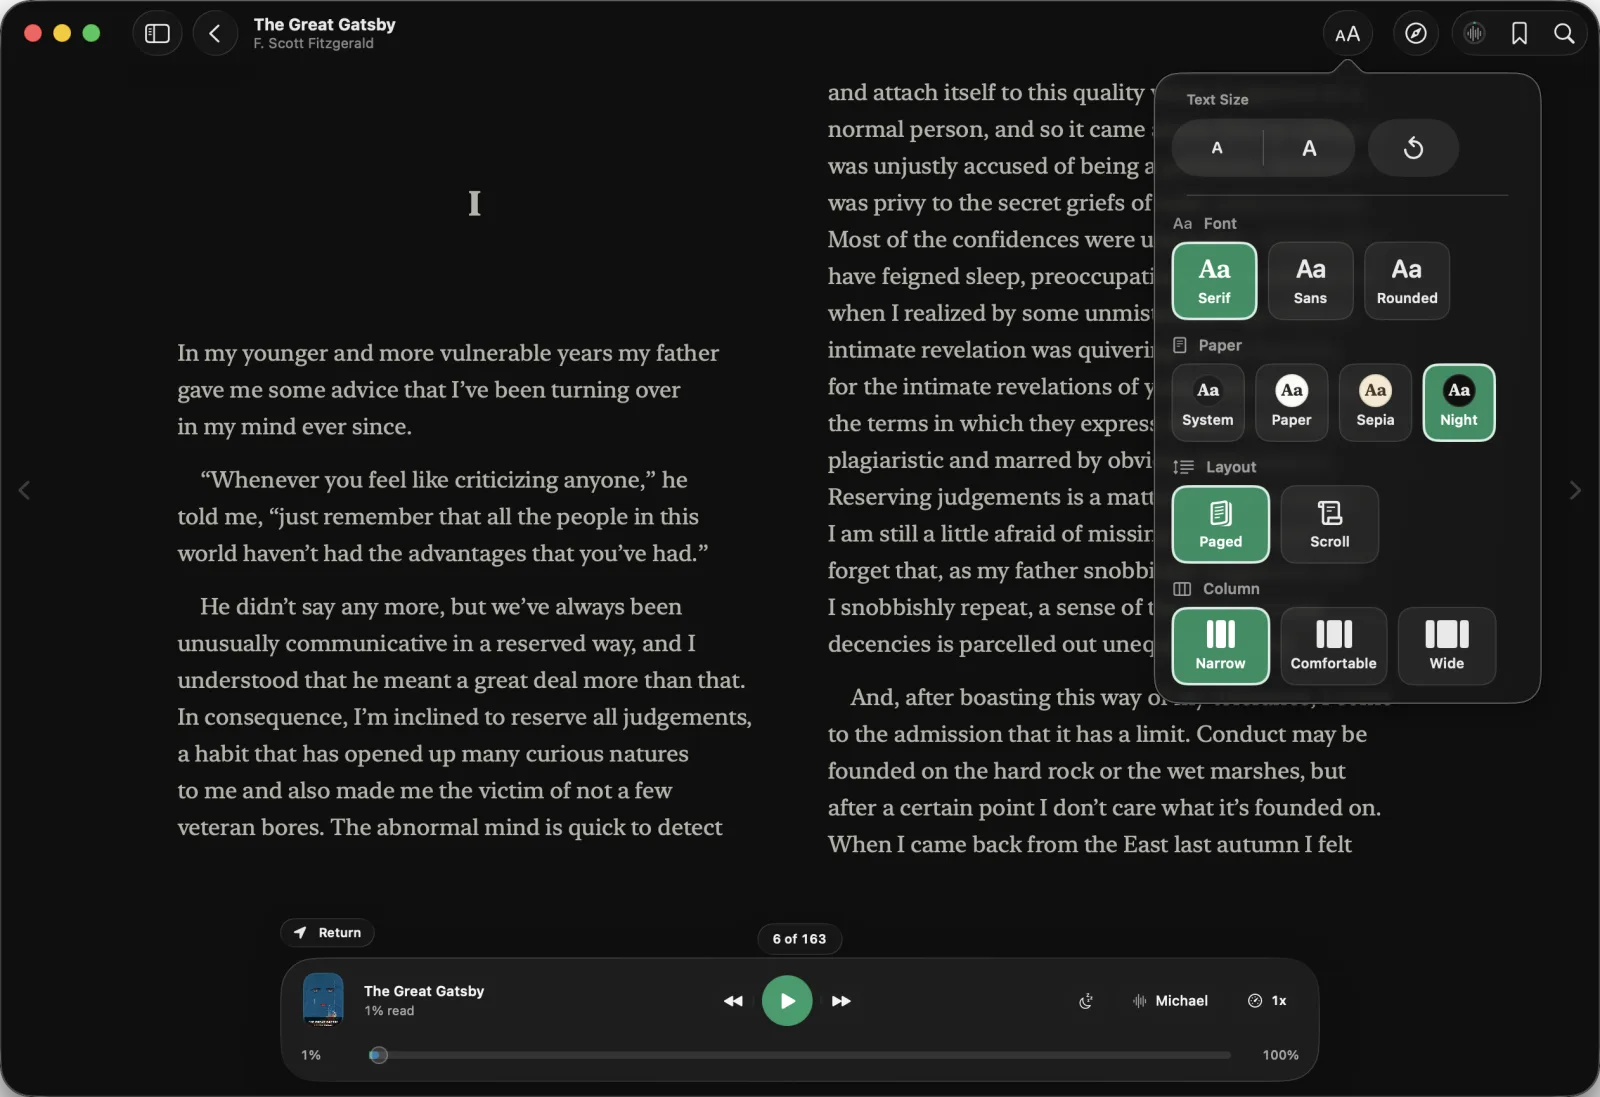Click the 1% read label
The height and width of the screenshot is (1097, 1600).
click(389, 1011)
